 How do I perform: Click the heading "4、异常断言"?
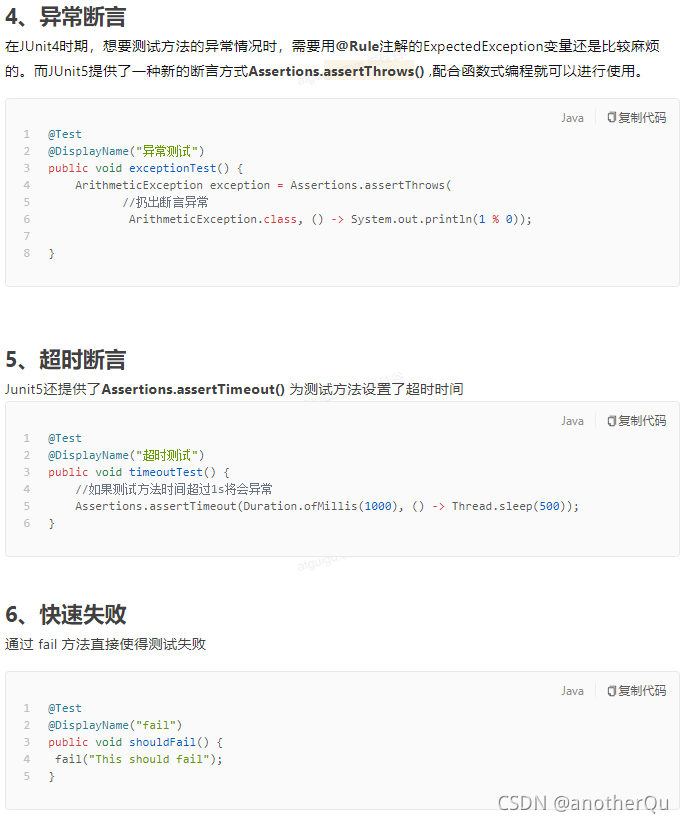click(x=66, y=17)
